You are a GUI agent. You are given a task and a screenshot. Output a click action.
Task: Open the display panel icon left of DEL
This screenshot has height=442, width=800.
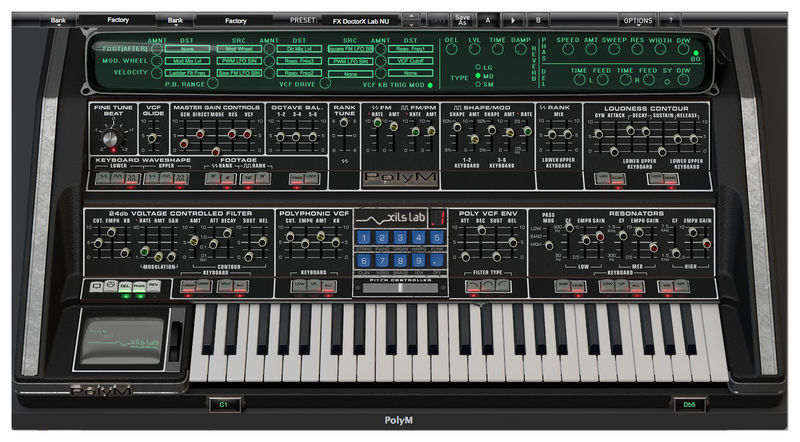(96, 286)
